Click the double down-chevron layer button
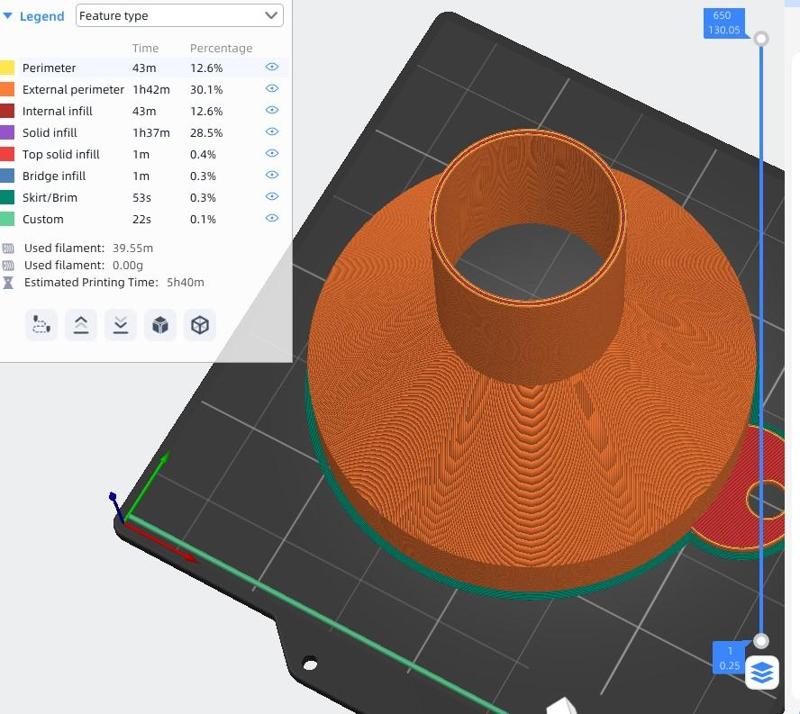The width and height of the screenshot is (800, 714). (x=120, y=325)
